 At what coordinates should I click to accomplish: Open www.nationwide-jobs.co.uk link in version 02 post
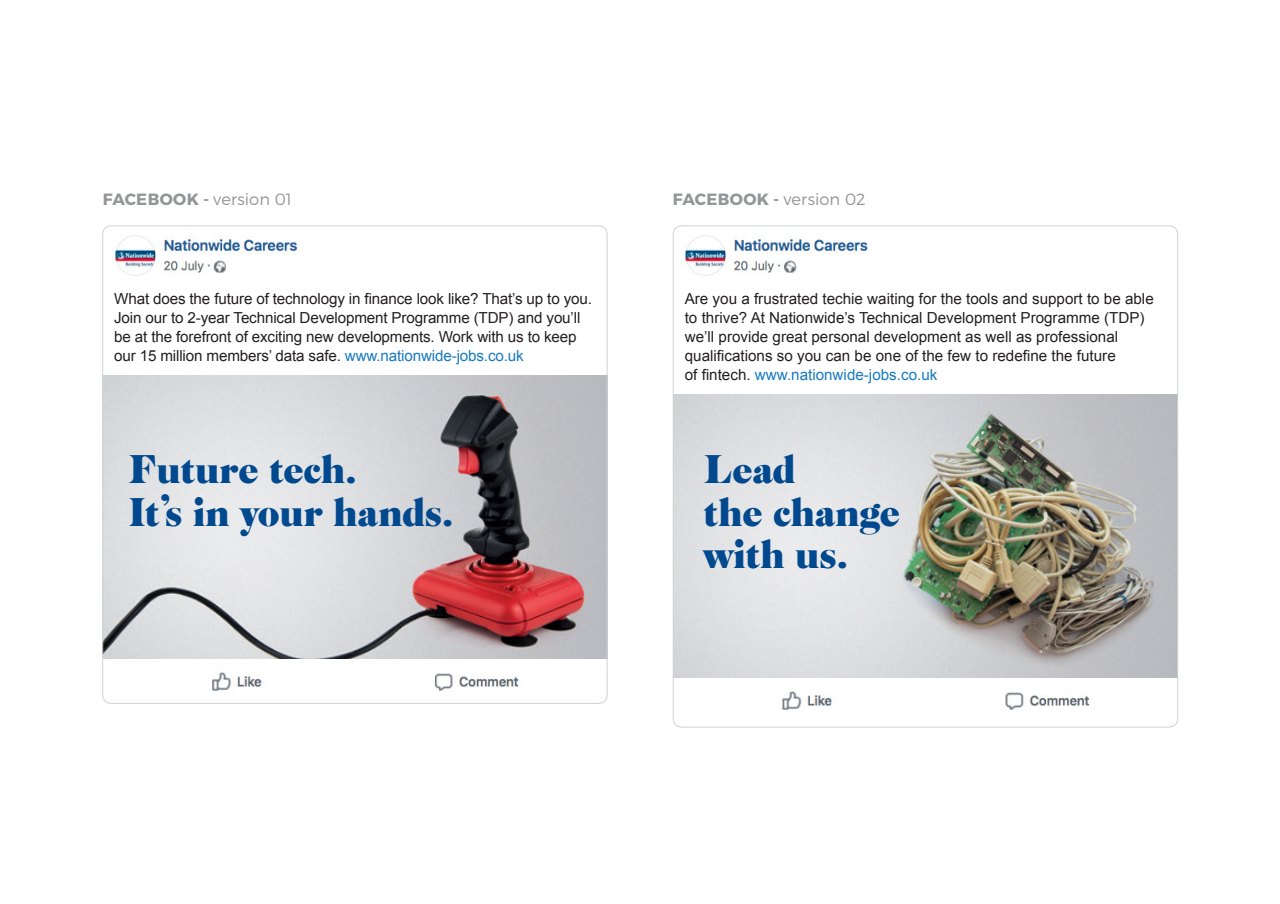coord(845,375)
